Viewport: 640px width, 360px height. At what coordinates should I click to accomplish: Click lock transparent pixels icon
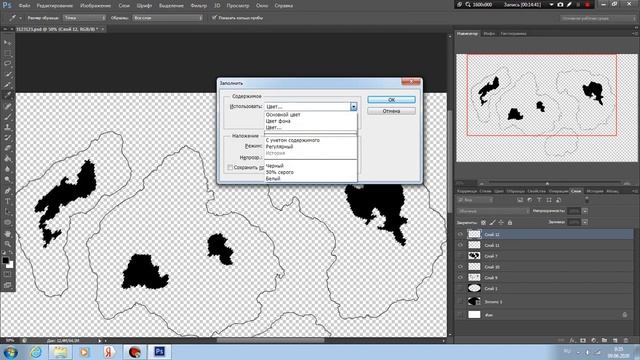[x=483, y=222]
